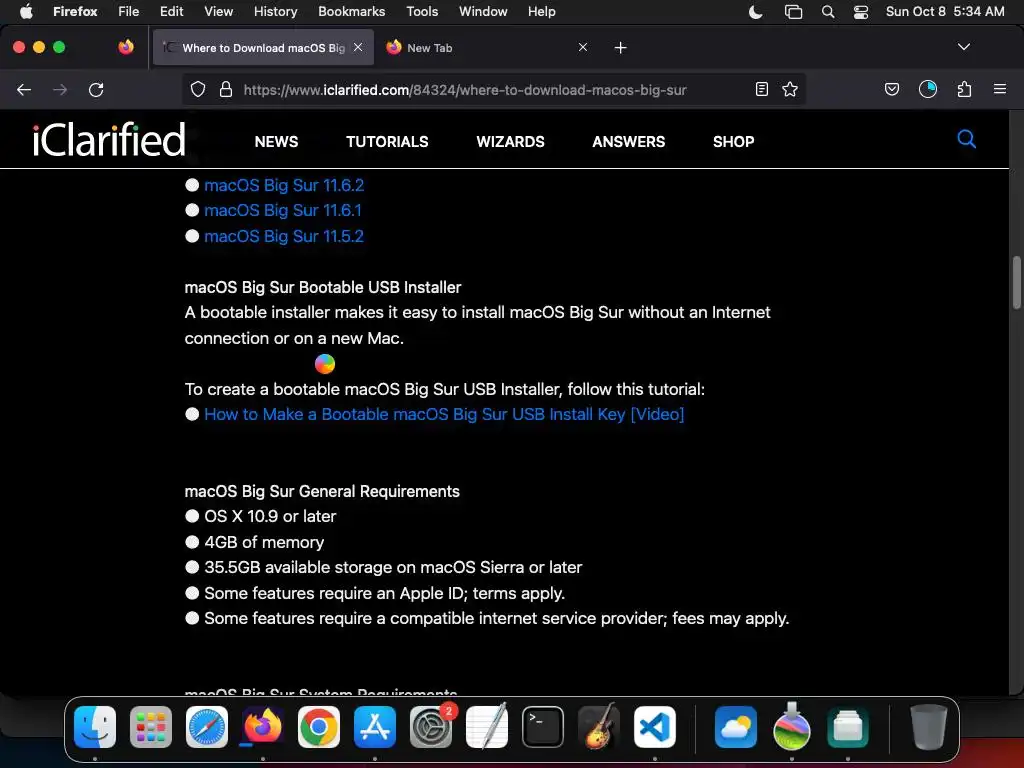Open a new tab with plus button

tap(620, 48)
